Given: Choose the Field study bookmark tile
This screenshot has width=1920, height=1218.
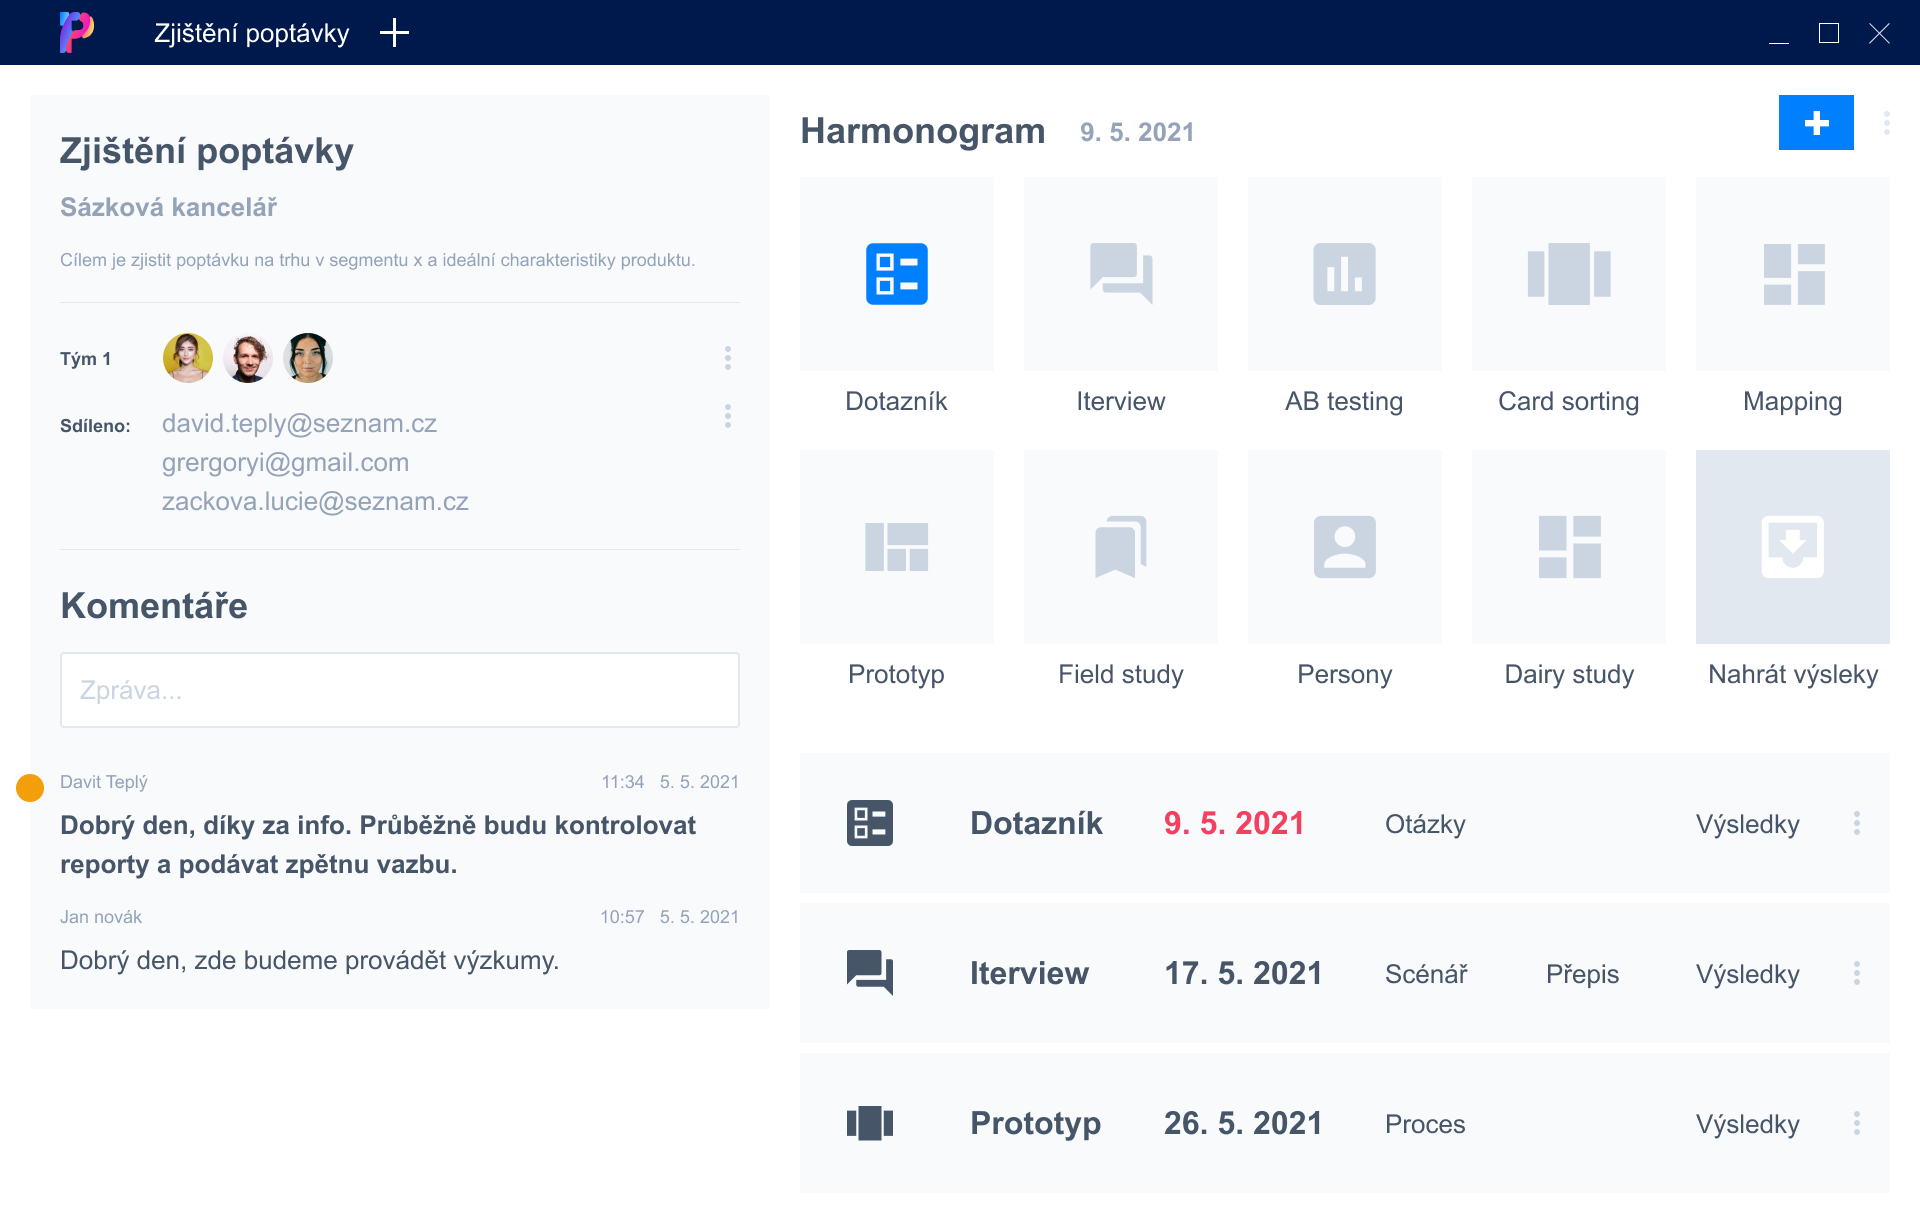Looking at the screenshot, I should coord(1120,547).
